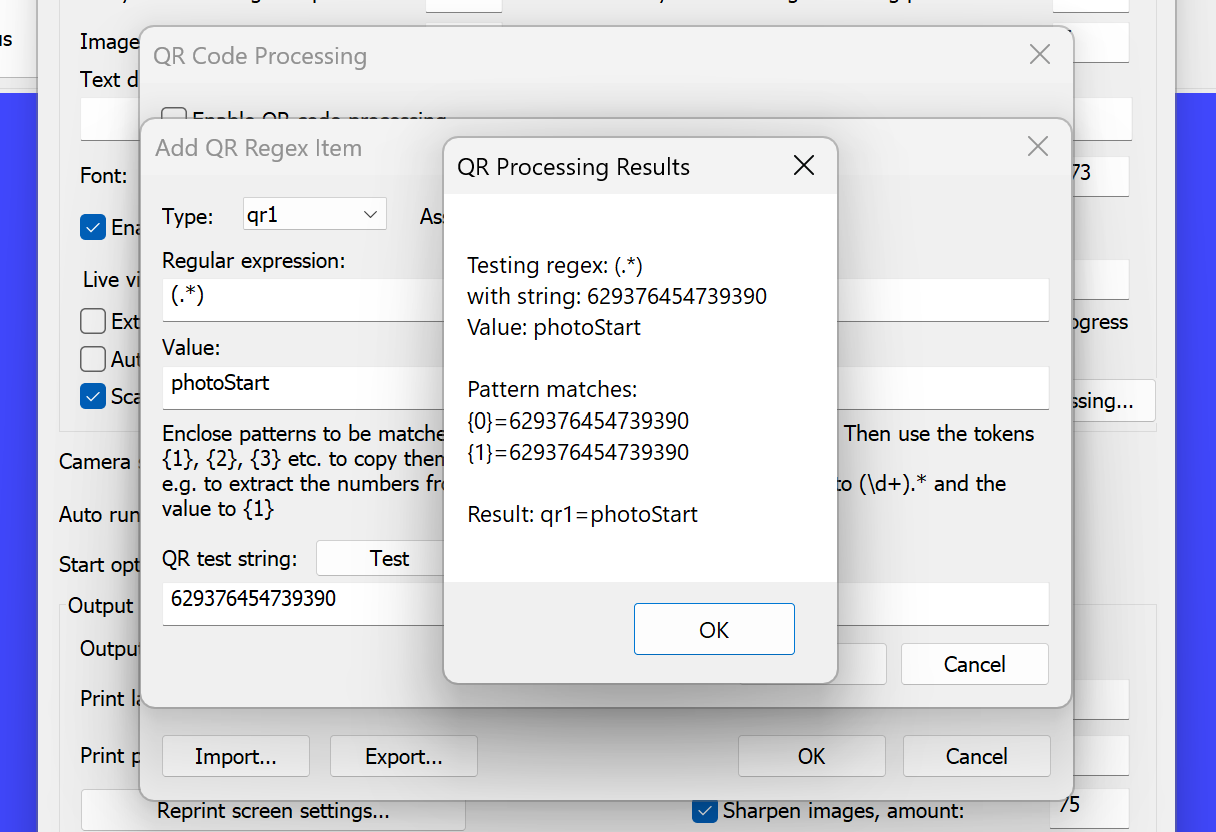Close the QR Code Processing window
The image size is (1216, 832).
click(x=1040, y=55)
